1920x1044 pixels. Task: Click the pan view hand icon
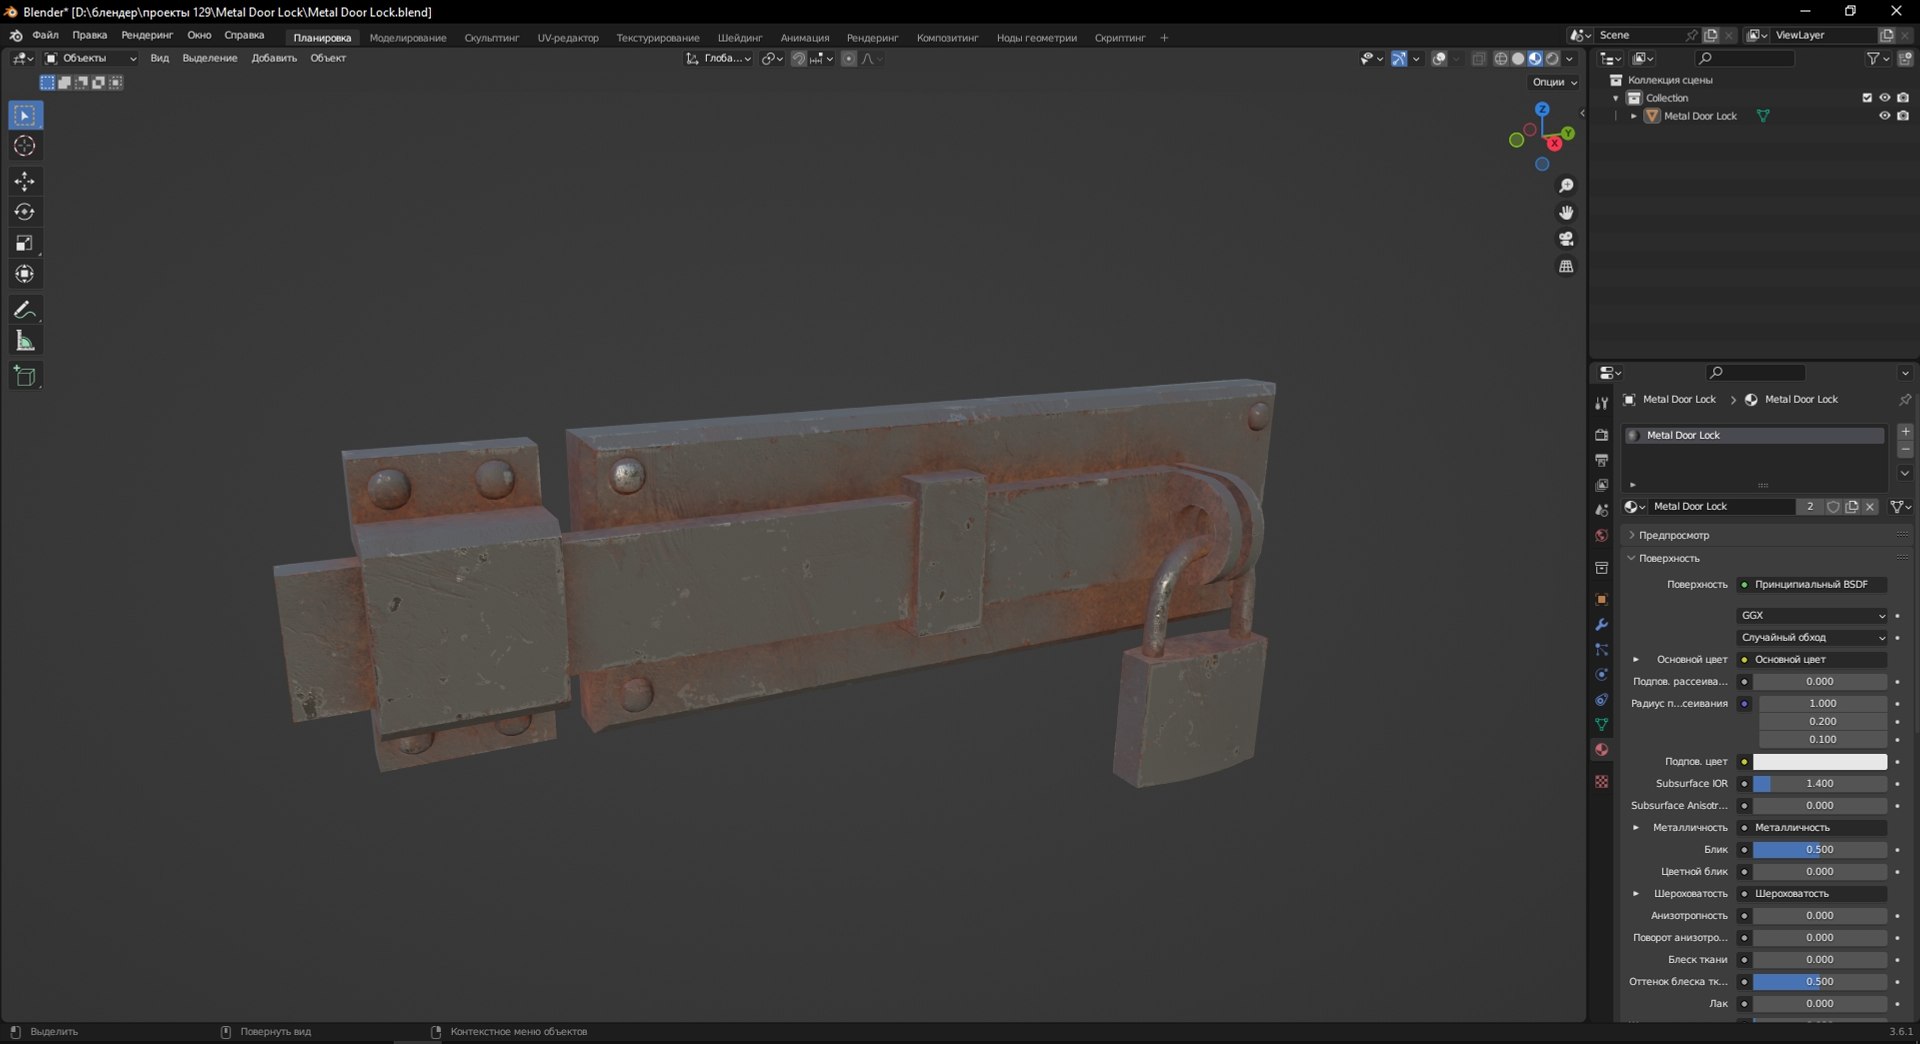coord(1566,212)
